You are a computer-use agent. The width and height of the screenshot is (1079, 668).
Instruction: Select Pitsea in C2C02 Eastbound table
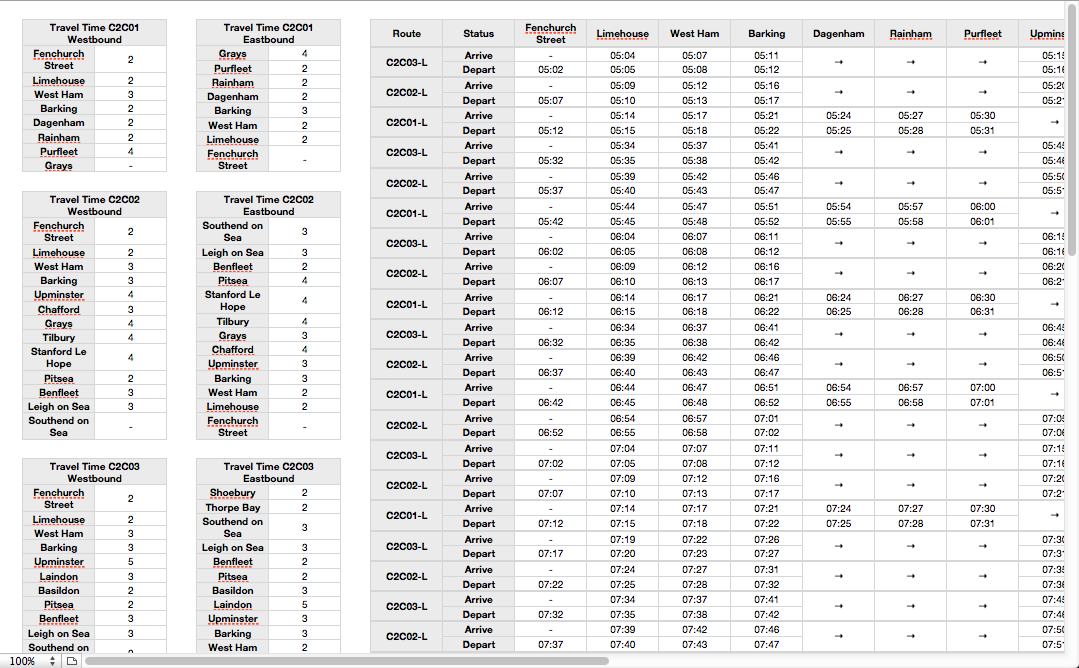click(x=233, y=281)
